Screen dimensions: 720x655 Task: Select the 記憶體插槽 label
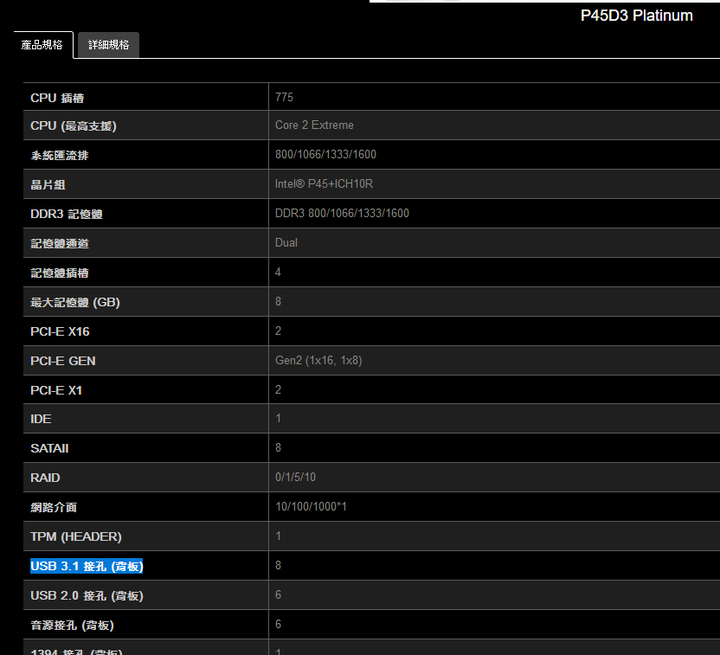pos(59,273)
